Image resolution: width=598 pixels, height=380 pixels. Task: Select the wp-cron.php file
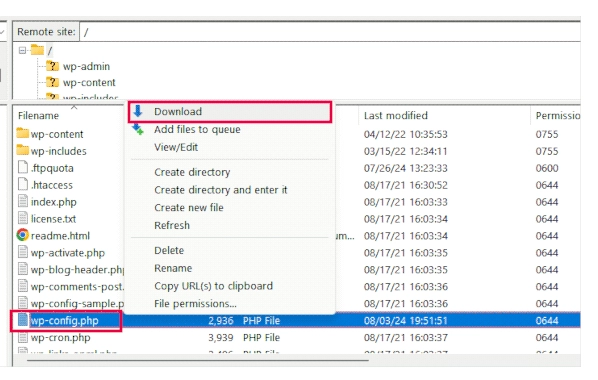click(x=60, y=338)
